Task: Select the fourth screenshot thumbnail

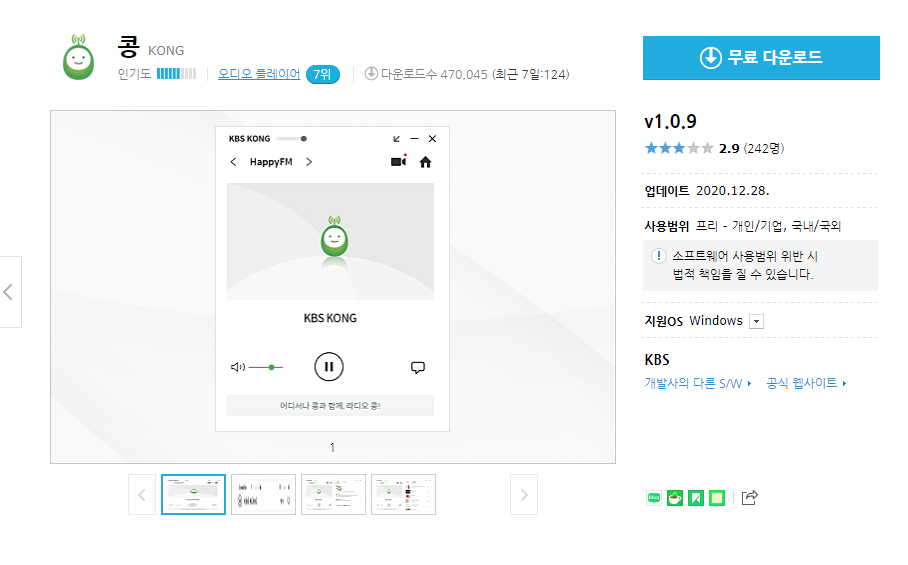Action: click(404, 494)
